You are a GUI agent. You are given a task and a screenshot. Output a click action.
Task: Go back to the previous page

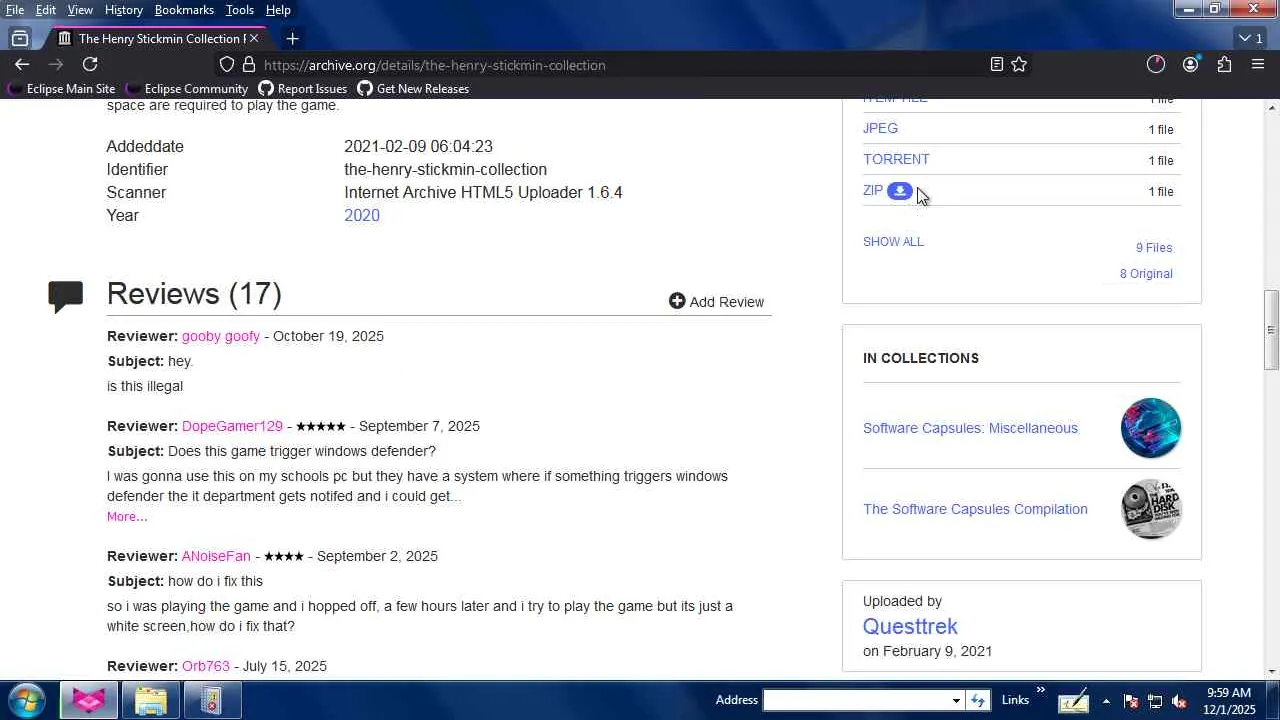[x=22, y=64]
